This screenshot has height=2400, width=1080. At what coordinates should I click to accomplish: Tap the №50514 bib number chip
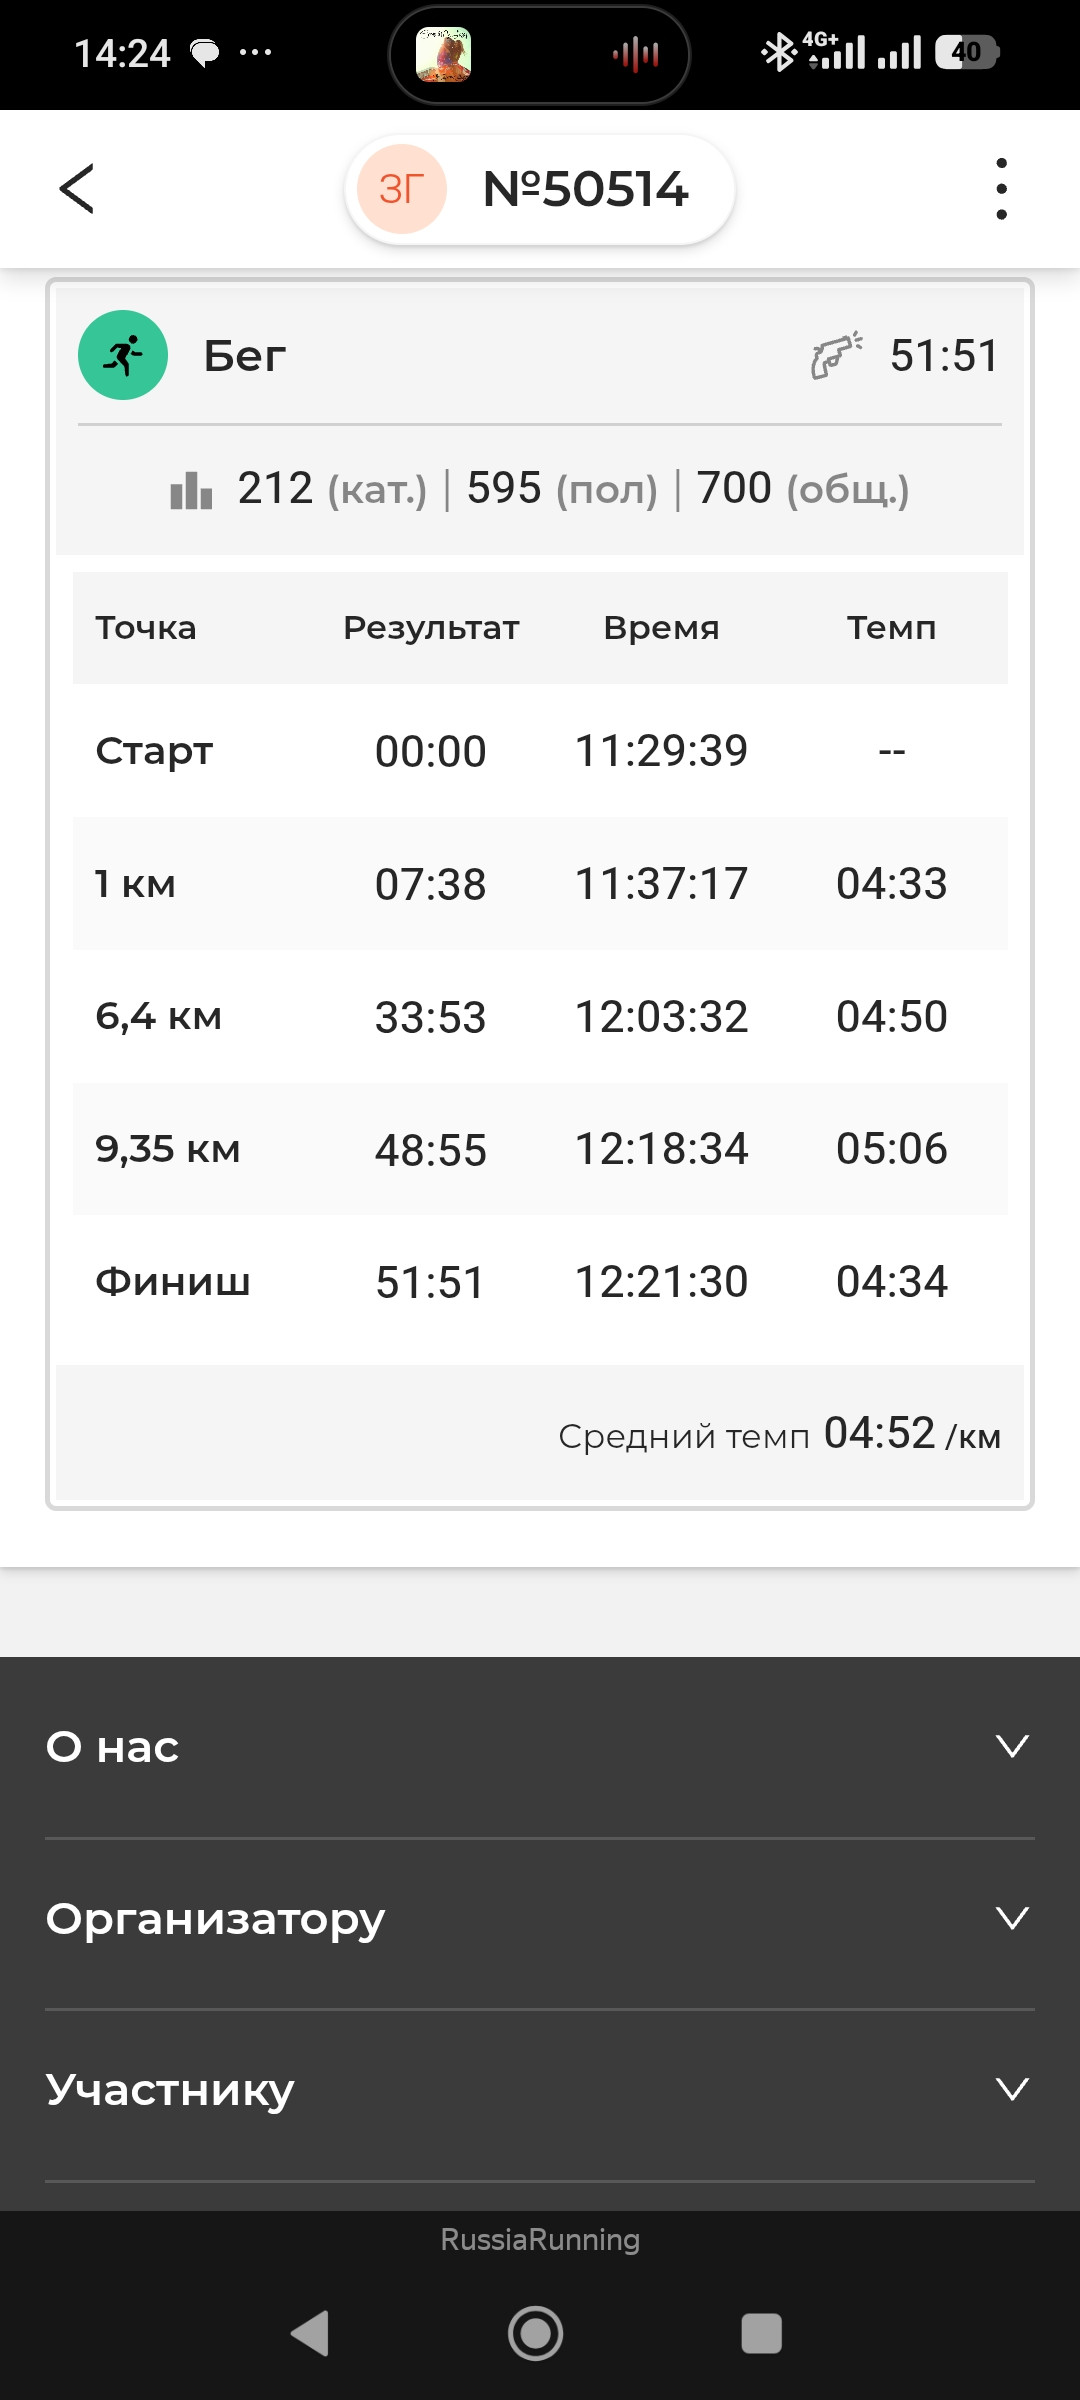pos(540,189)
